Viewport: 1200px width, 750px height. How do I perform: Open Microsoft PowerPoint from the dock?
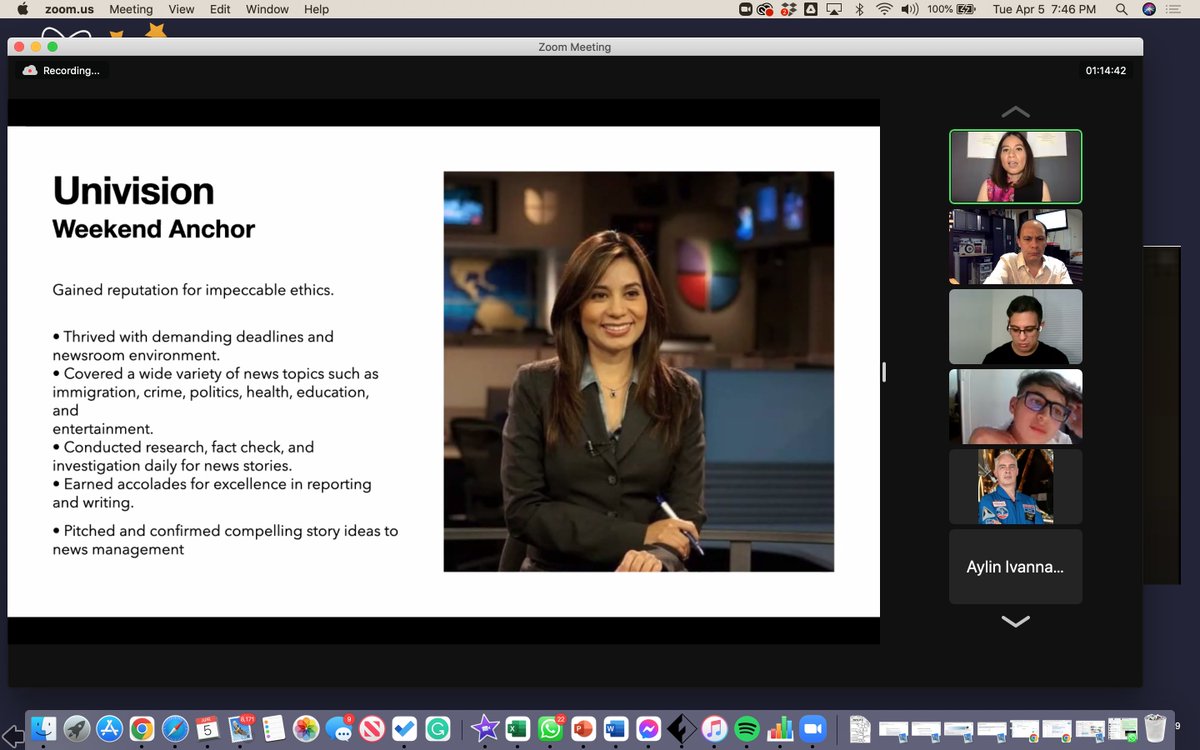tap(583, 729)
